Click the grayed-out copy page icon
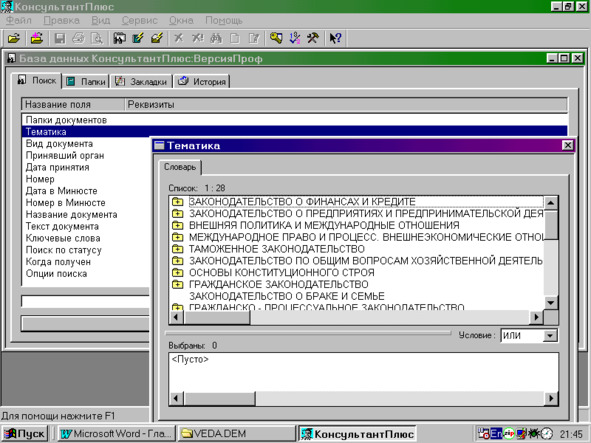The height and width of the screenshot is (443, 591). [235, 38]
